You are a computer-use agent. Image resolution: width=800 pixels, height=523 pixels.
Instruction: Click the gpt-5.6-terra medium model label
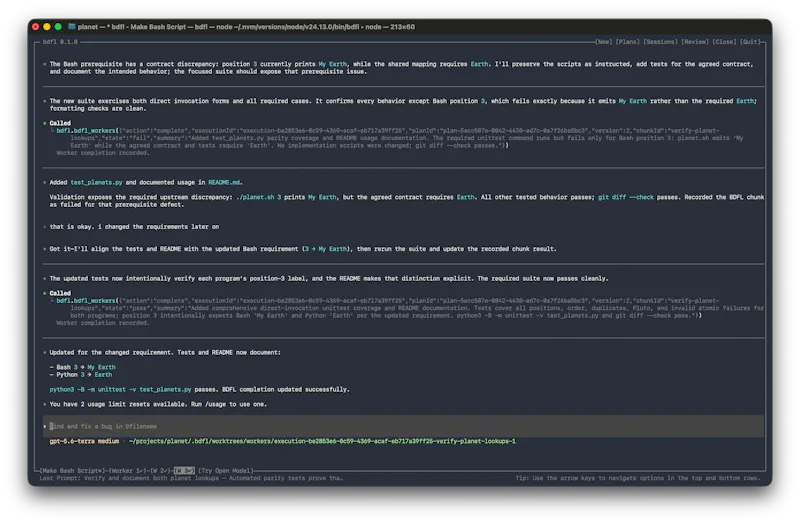(x=84, y=441)
